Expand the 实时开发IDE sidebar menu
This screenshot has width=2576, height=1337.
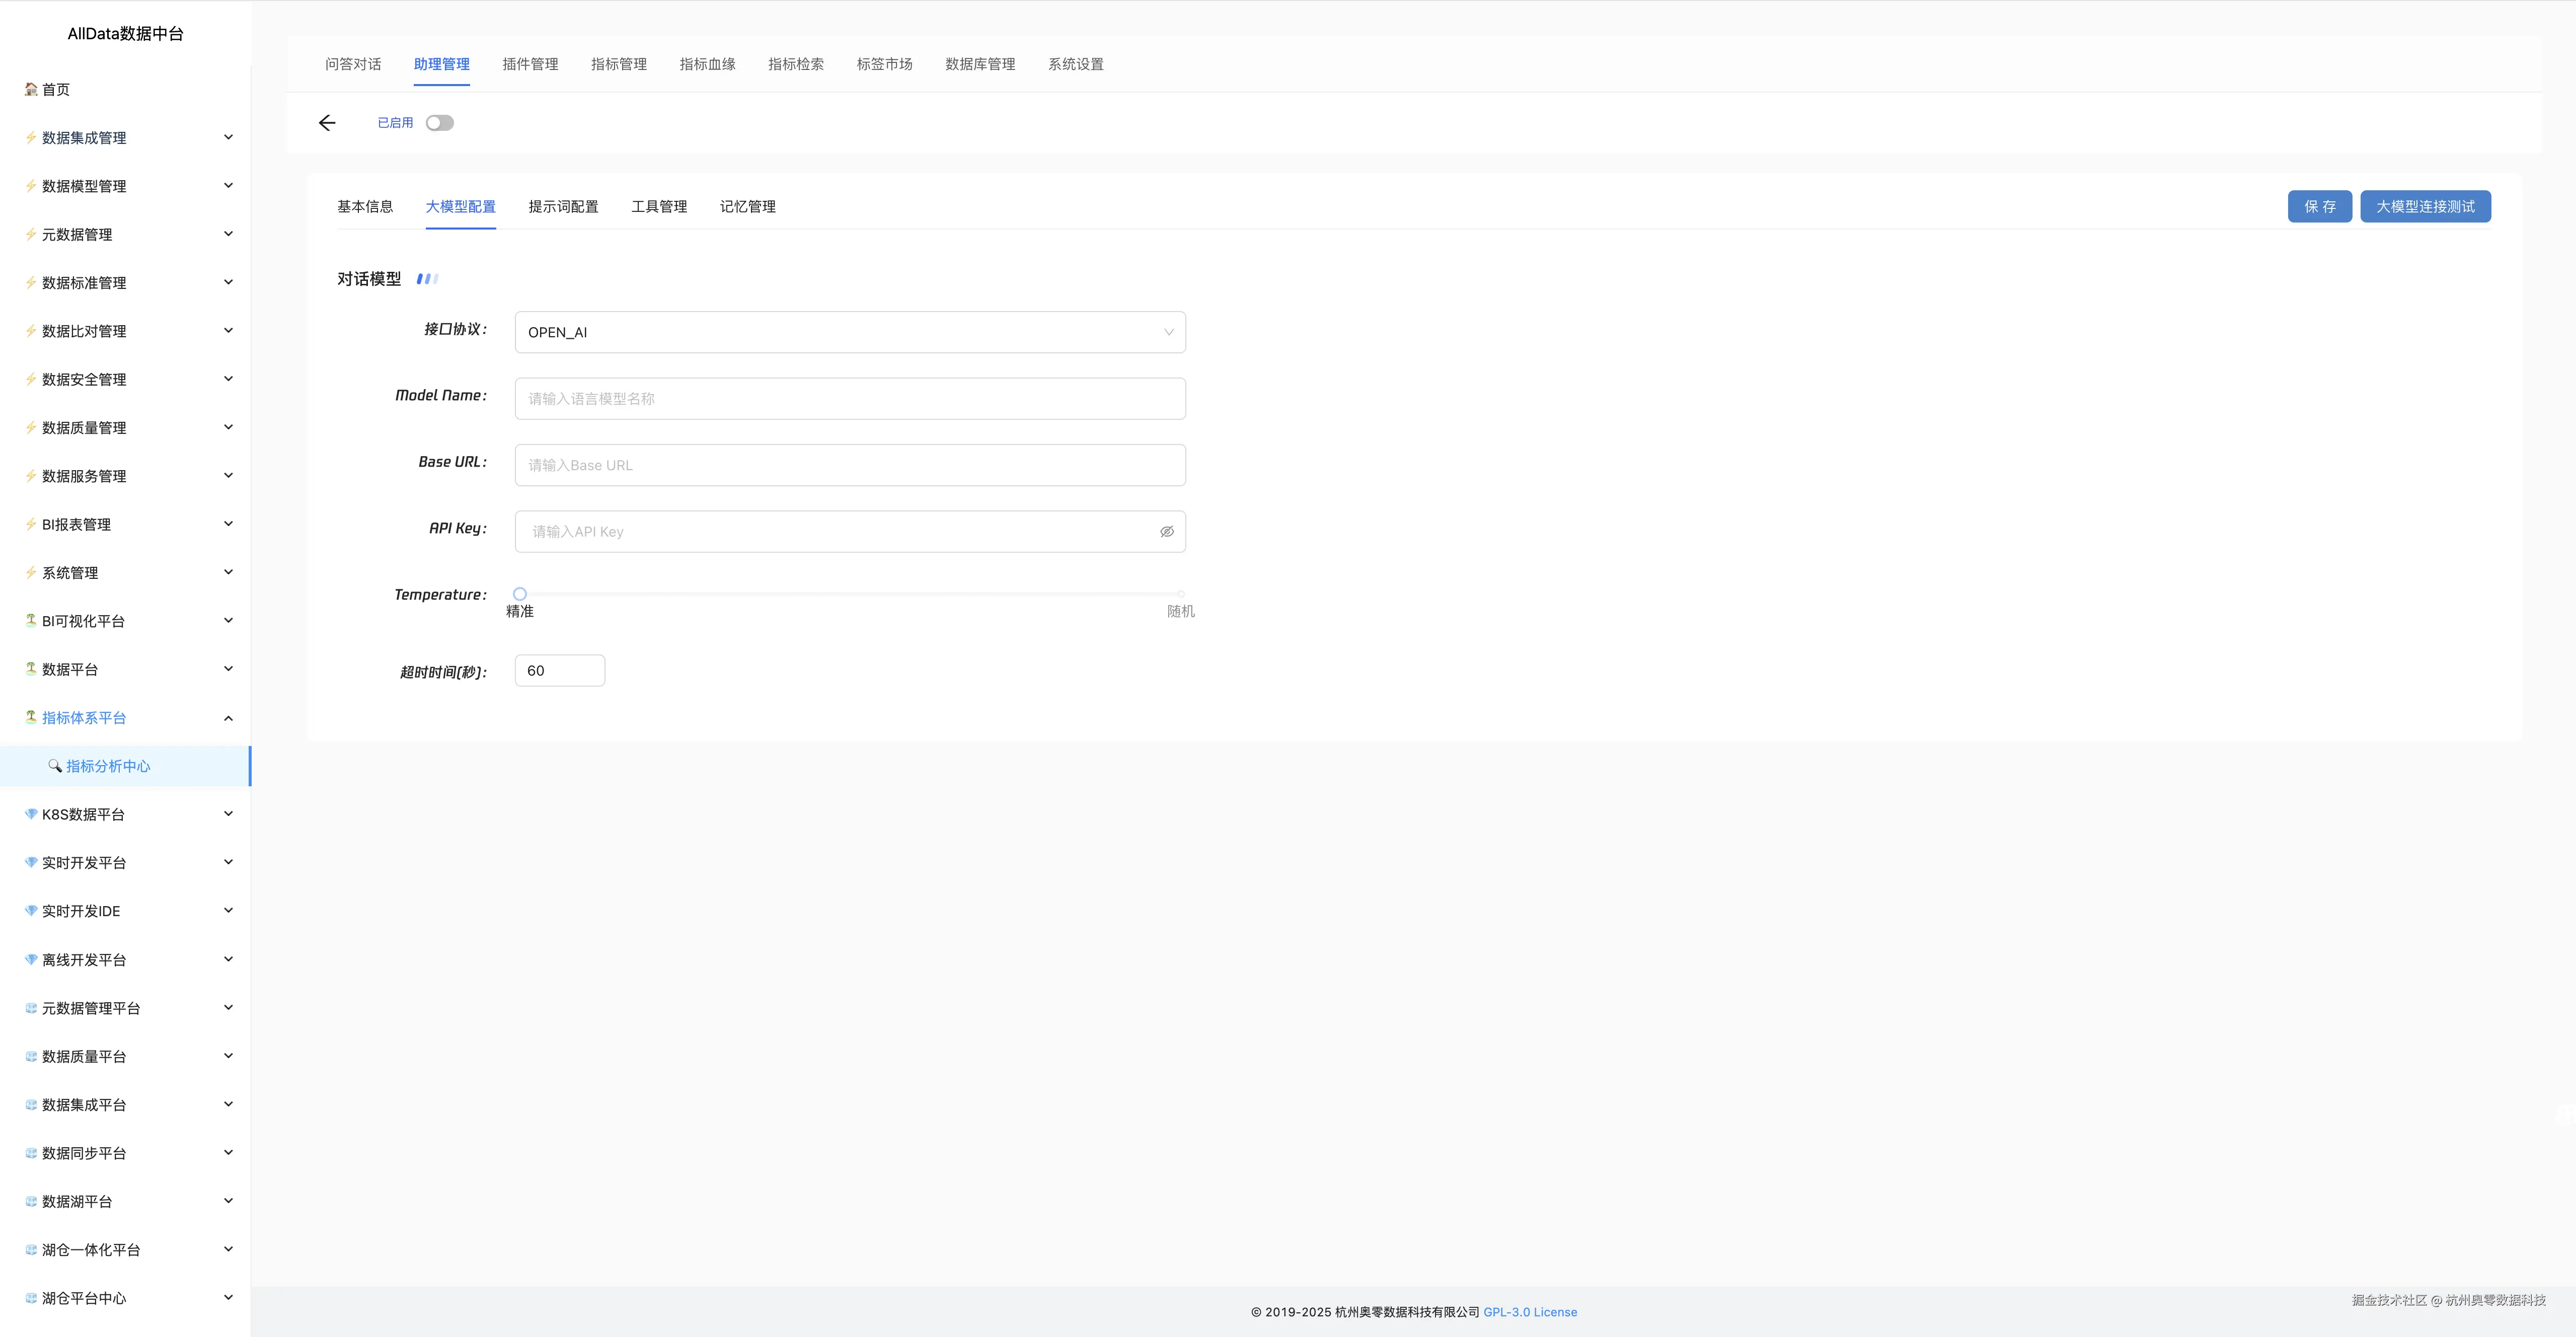tap(228, 911)
